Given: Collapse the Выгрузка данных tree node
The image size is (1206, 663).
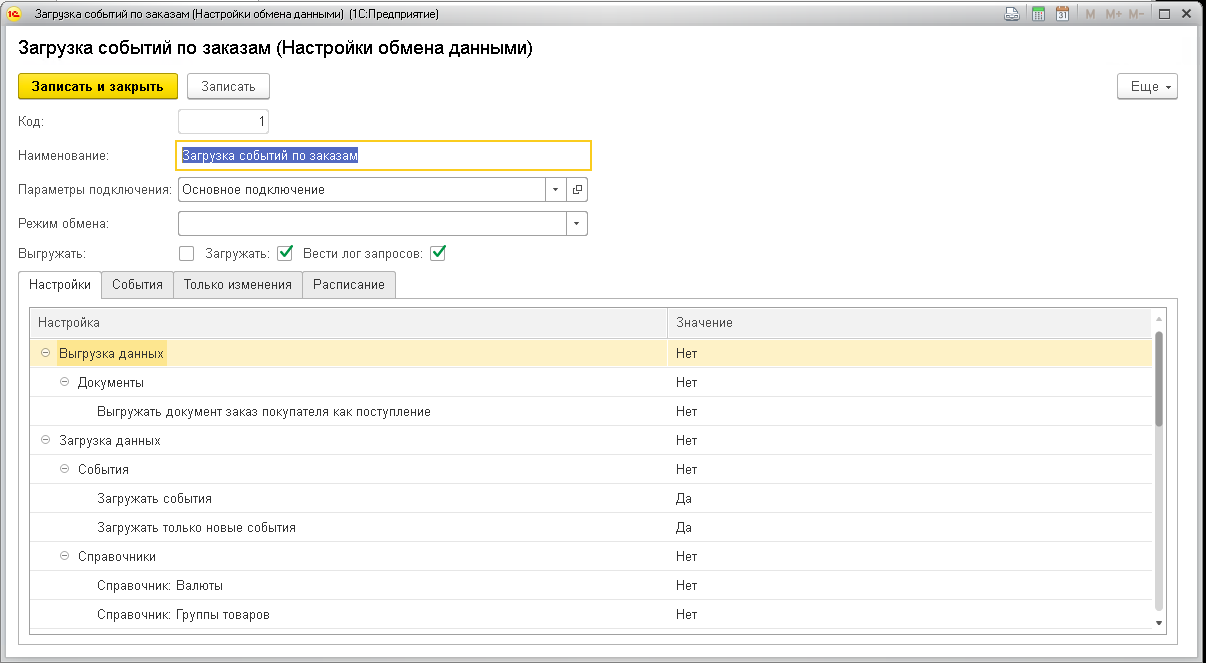Looking at the screenshot, I should click(x=45, y=353).
